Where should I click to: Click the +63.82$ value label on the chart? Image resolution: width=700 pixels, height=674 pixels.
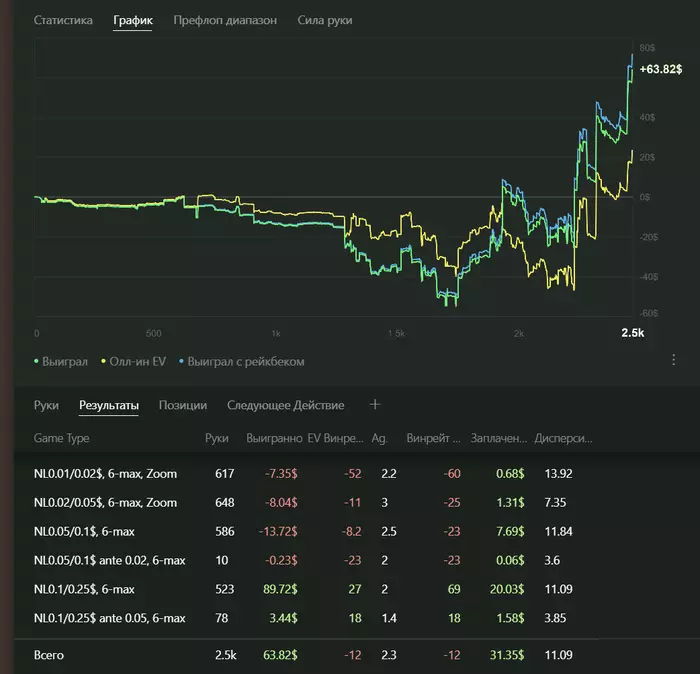pyautogui.click(x=660, y=69)
